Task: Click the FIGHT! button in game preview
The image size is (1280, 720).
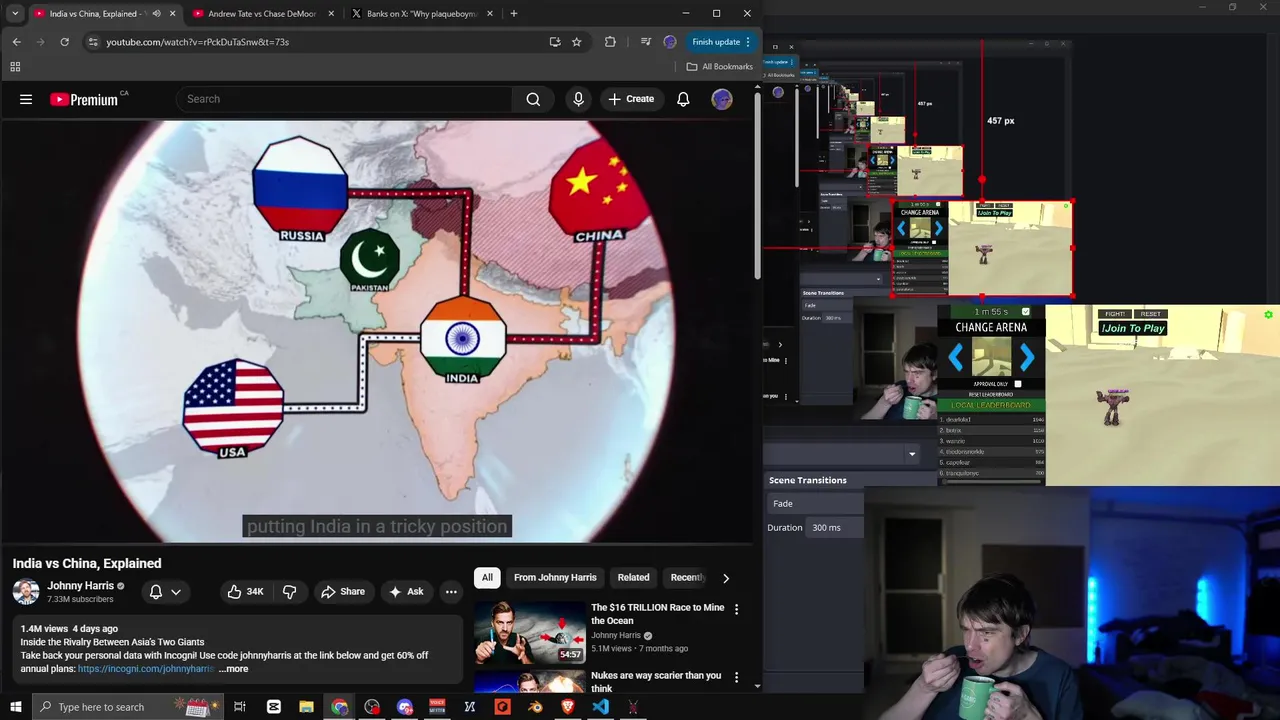Action: pyautogui.click(x=1114, y=314)
